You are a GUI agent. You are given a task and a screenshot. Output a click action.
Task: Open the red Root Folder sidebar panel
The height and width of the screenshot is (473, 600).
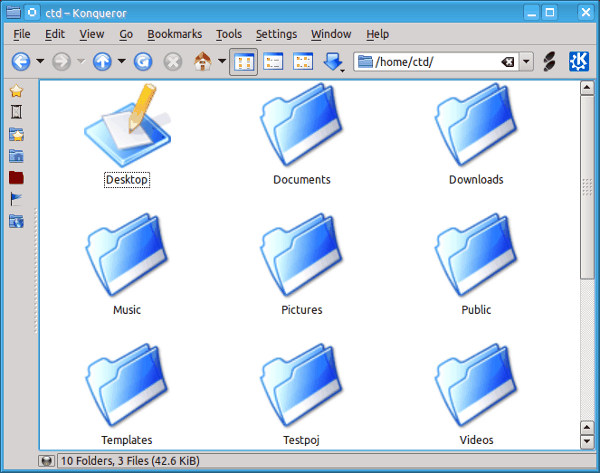coord(16,177)
